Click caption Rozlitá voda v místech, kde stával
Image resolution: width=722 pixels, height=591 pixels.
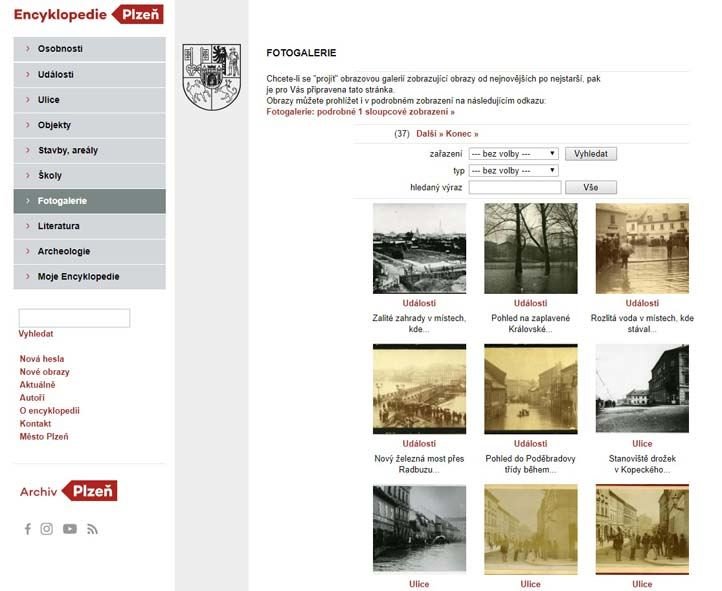(x=642, y=324)
